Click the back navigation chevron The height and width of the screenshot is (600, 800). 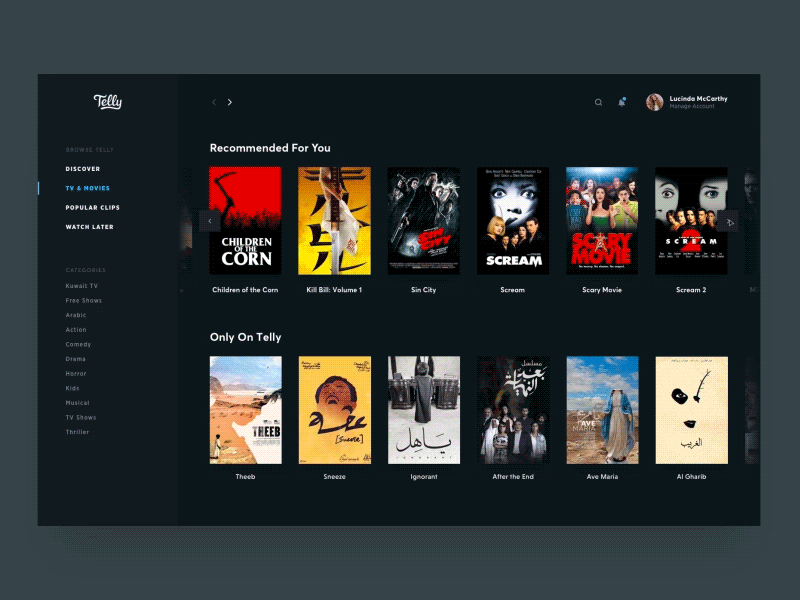(213, 101)
